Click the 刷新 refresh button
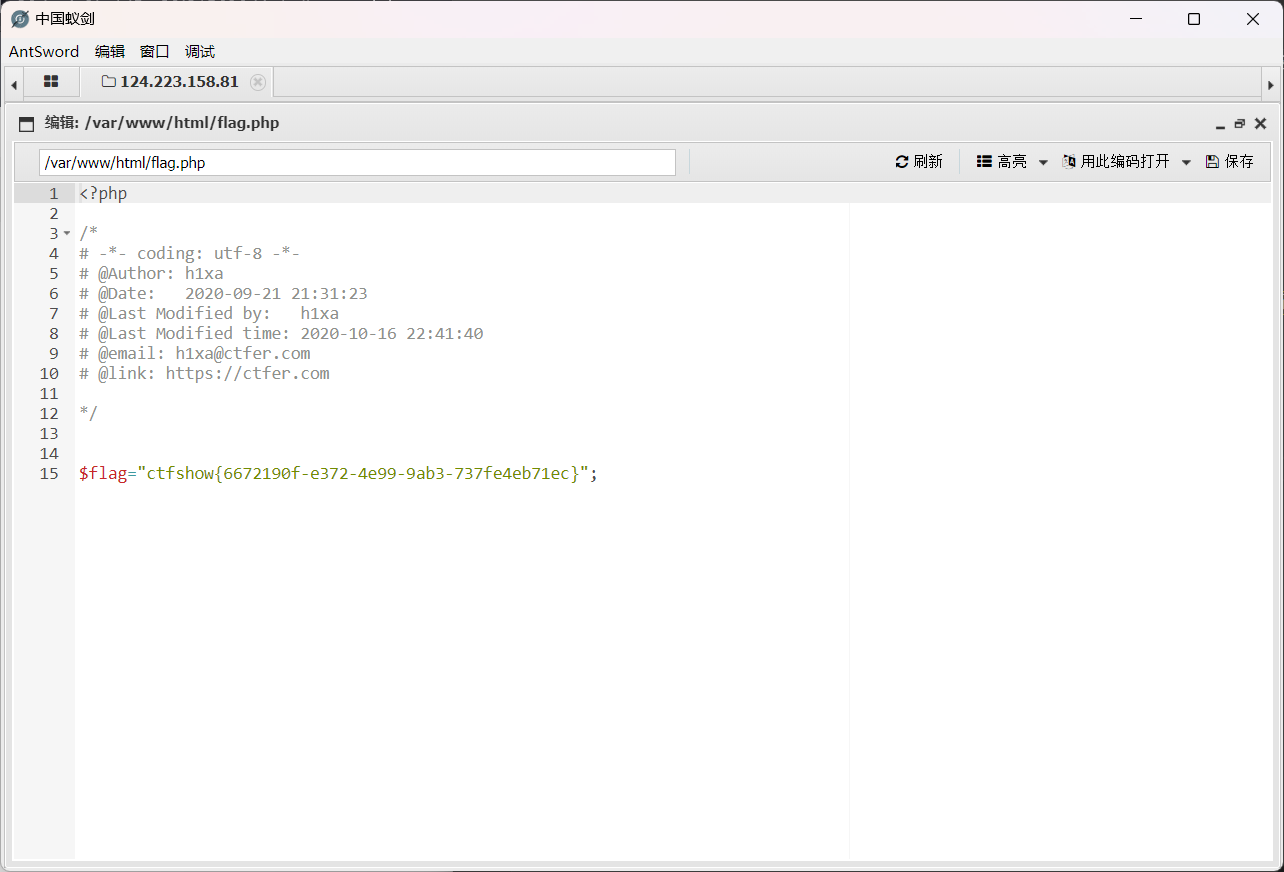The width and height of the screenshot is (1284, 872). pos(919,162)
